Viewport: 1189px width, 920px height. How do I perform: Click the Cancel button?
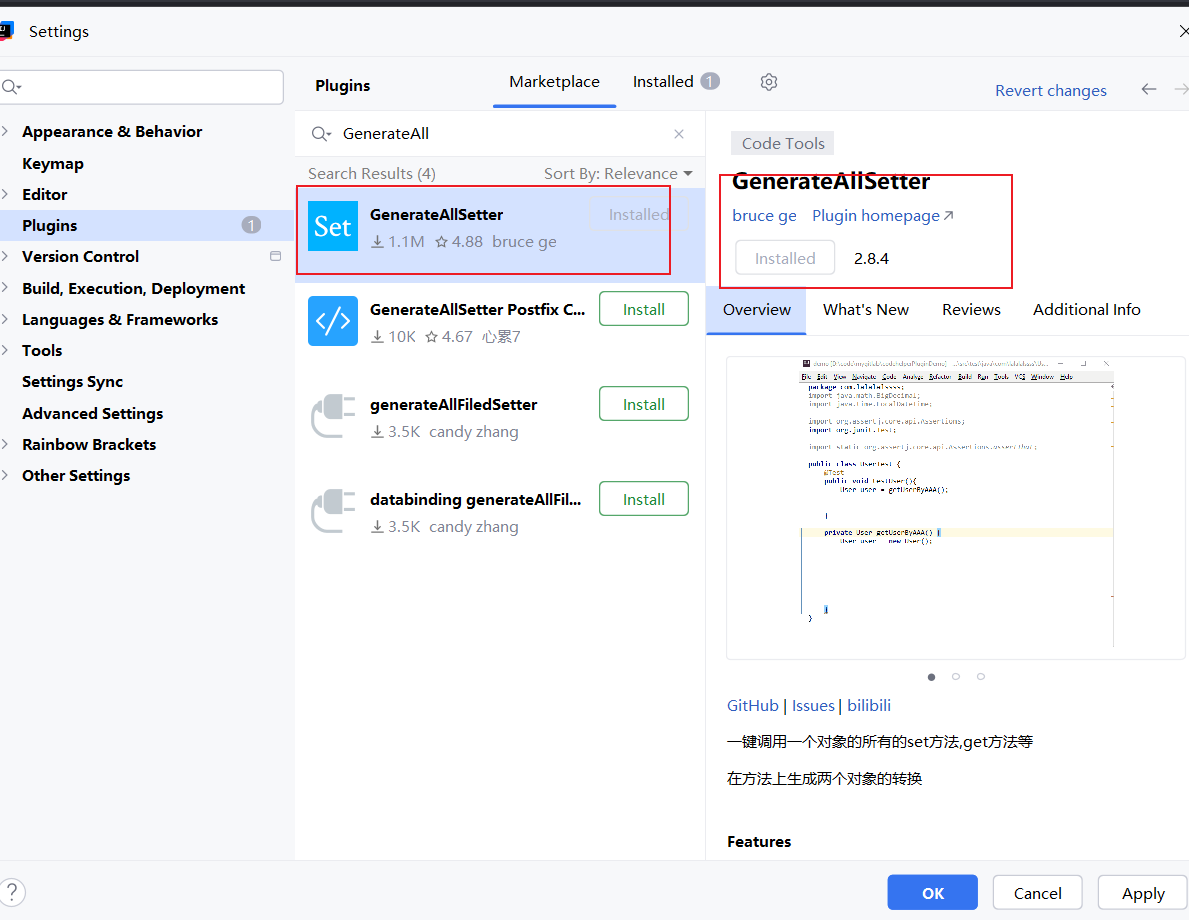(1037, 893)
